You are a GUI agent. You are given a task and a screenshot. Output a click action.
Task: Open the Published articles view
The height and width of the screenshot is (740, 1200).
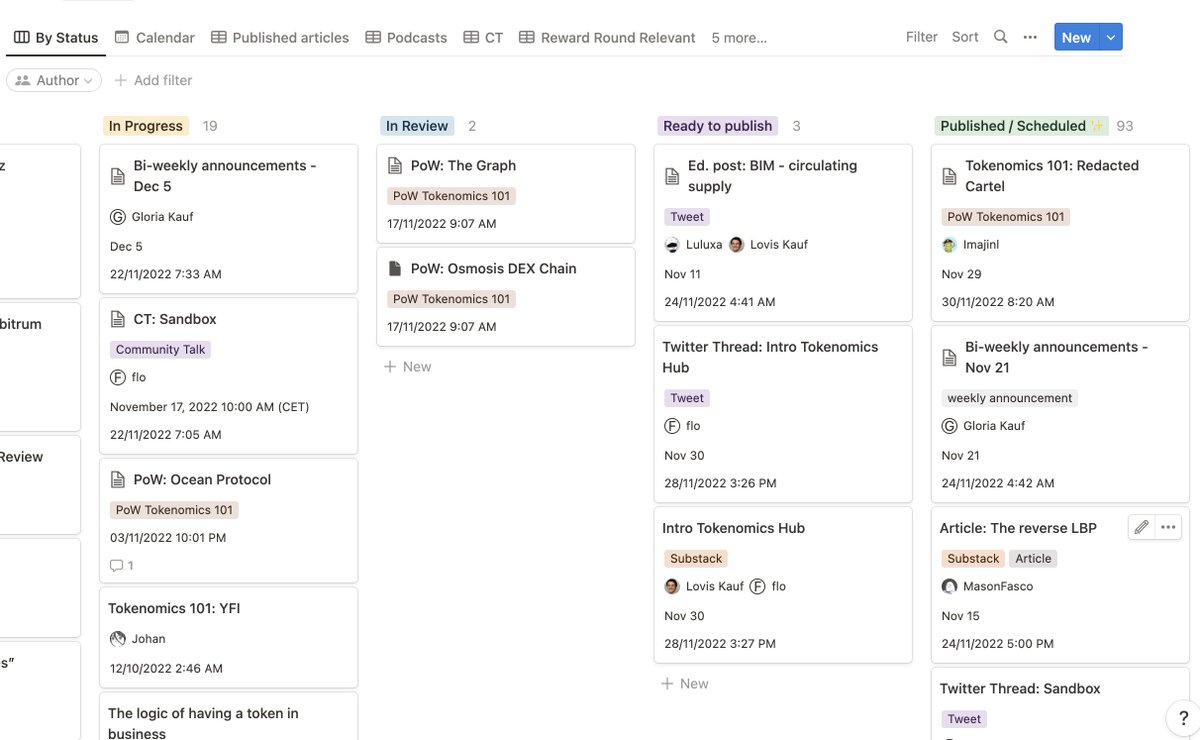click(x=280, y=38)
